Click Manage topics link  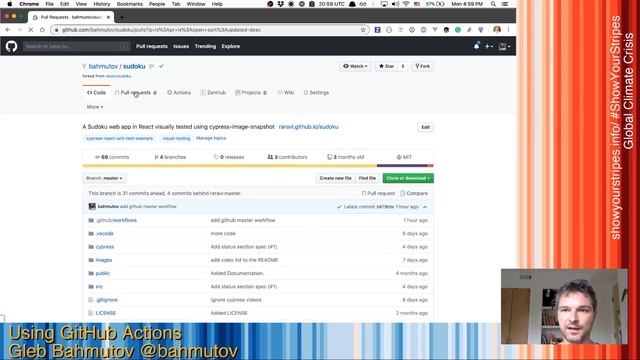point(211,138)
